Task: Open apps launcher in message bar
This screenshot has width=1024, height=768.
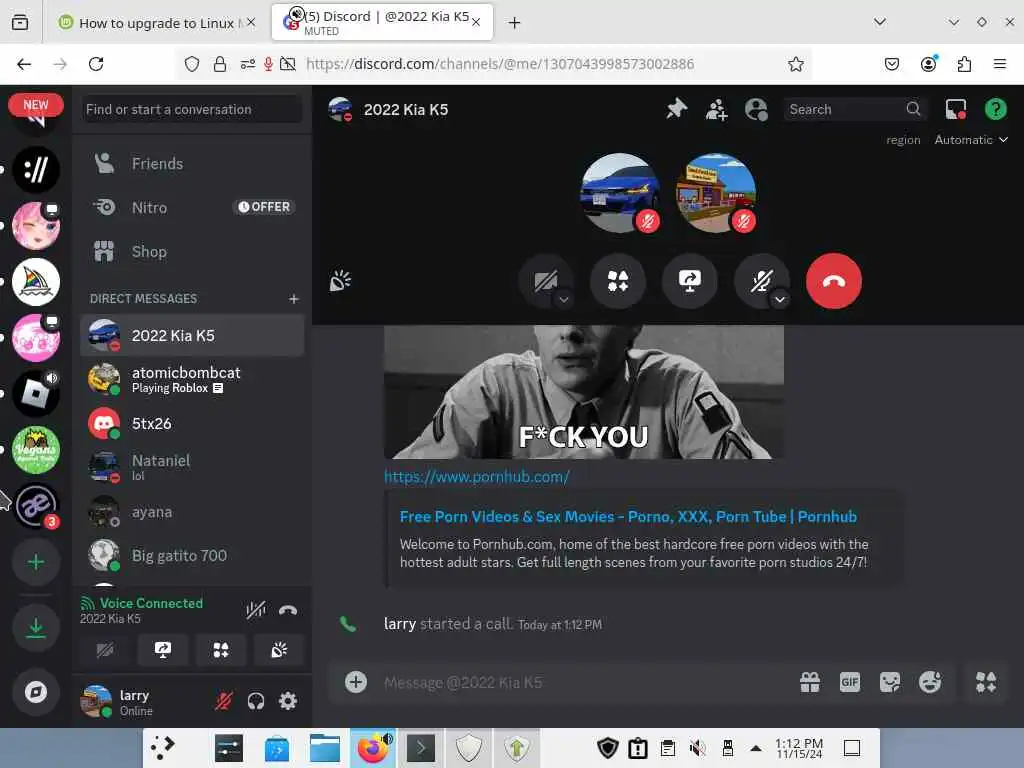Action: (986, 682)
